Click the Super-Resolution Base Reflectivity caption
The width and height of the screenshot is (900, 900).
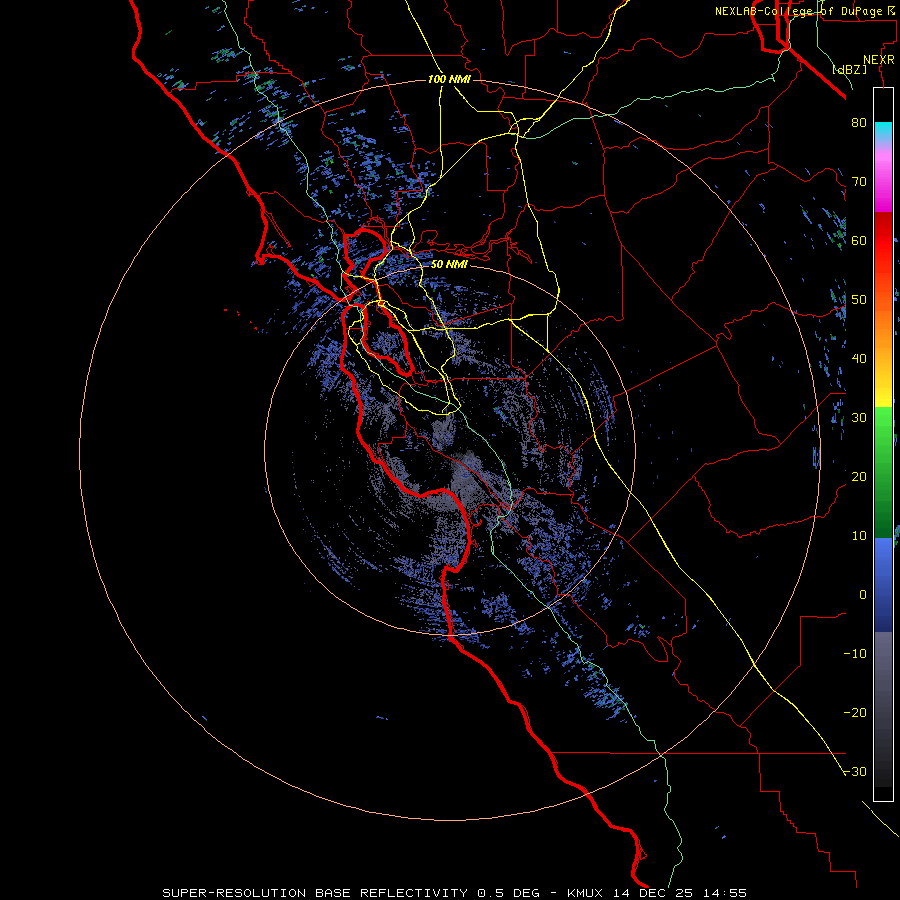pyautogui.click(x=455, y=893)
